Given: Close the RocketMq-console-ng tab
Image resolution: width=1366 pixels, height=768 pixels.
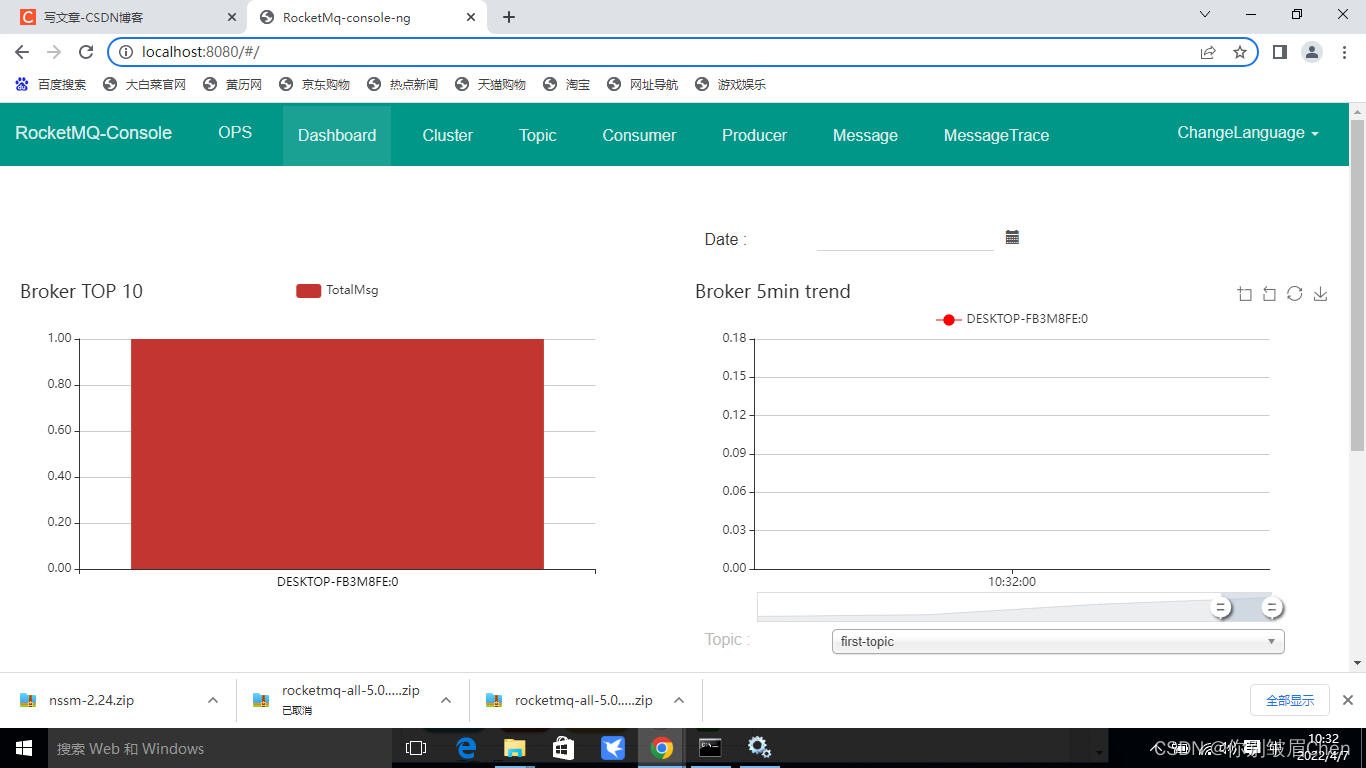Looking at the screenshot, I should (x=470, y=17).
